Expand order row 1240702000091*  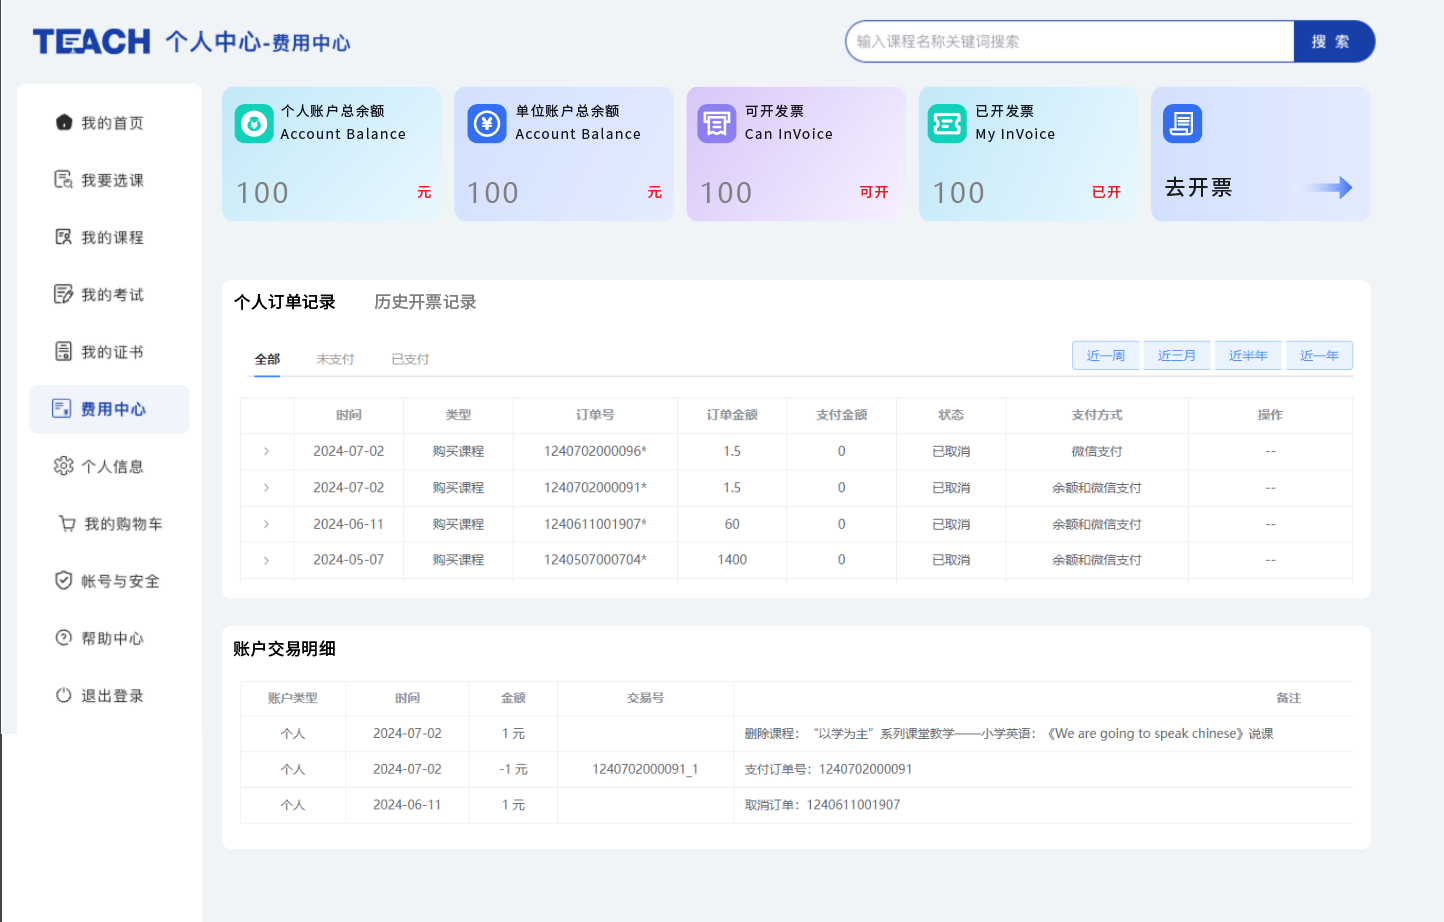tap(266, 487)
